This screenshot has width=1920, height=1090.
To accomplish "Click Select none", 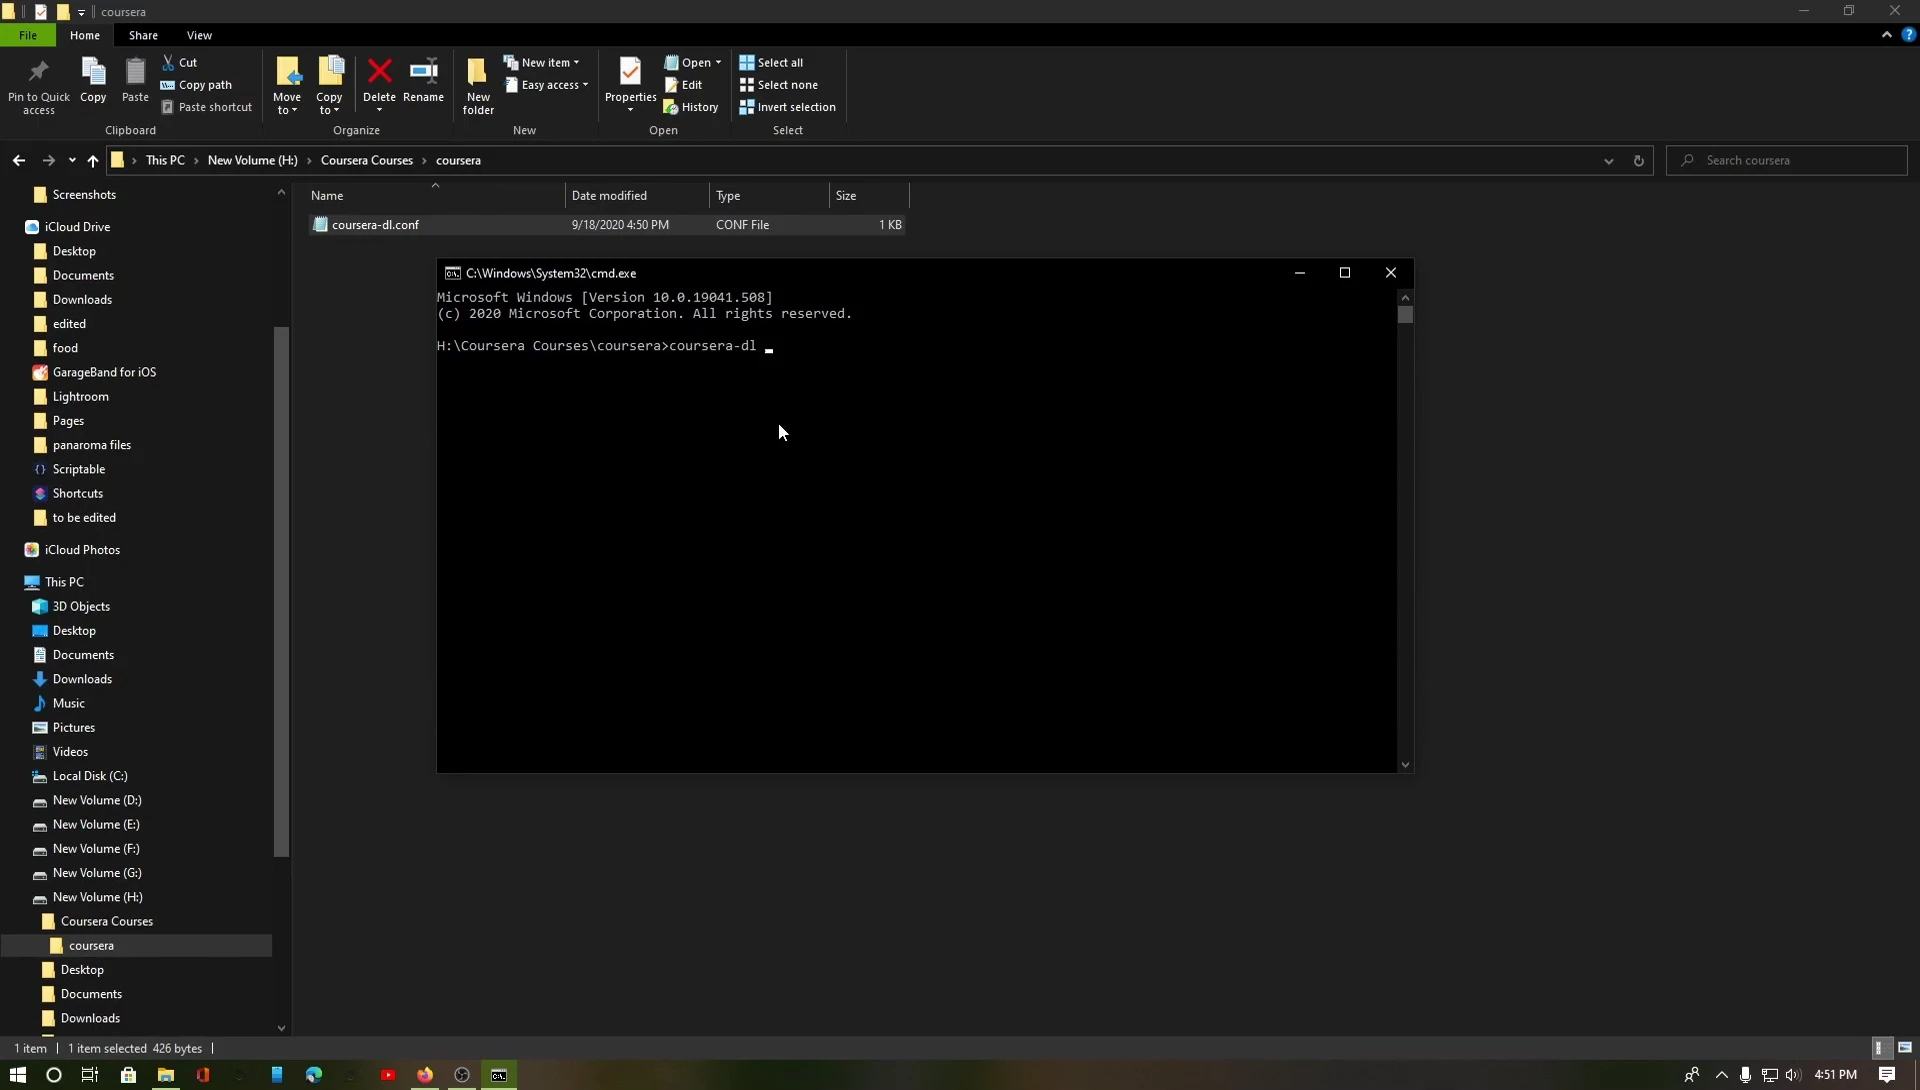I will [x=778, y=85].
